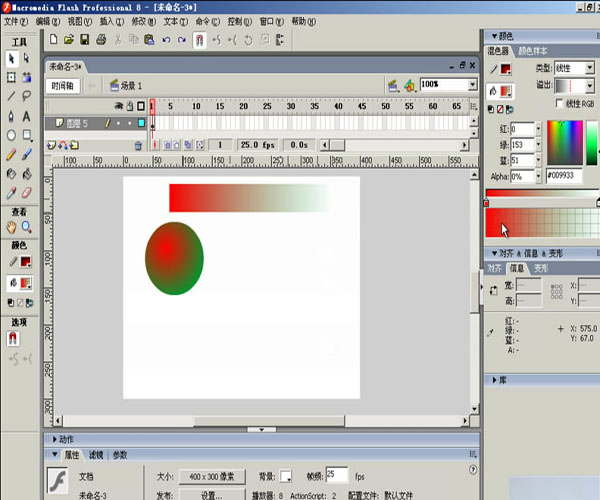Select the Text tool in the toolbox
Viewport: 600px width, 500px height.
coord(27,115)
